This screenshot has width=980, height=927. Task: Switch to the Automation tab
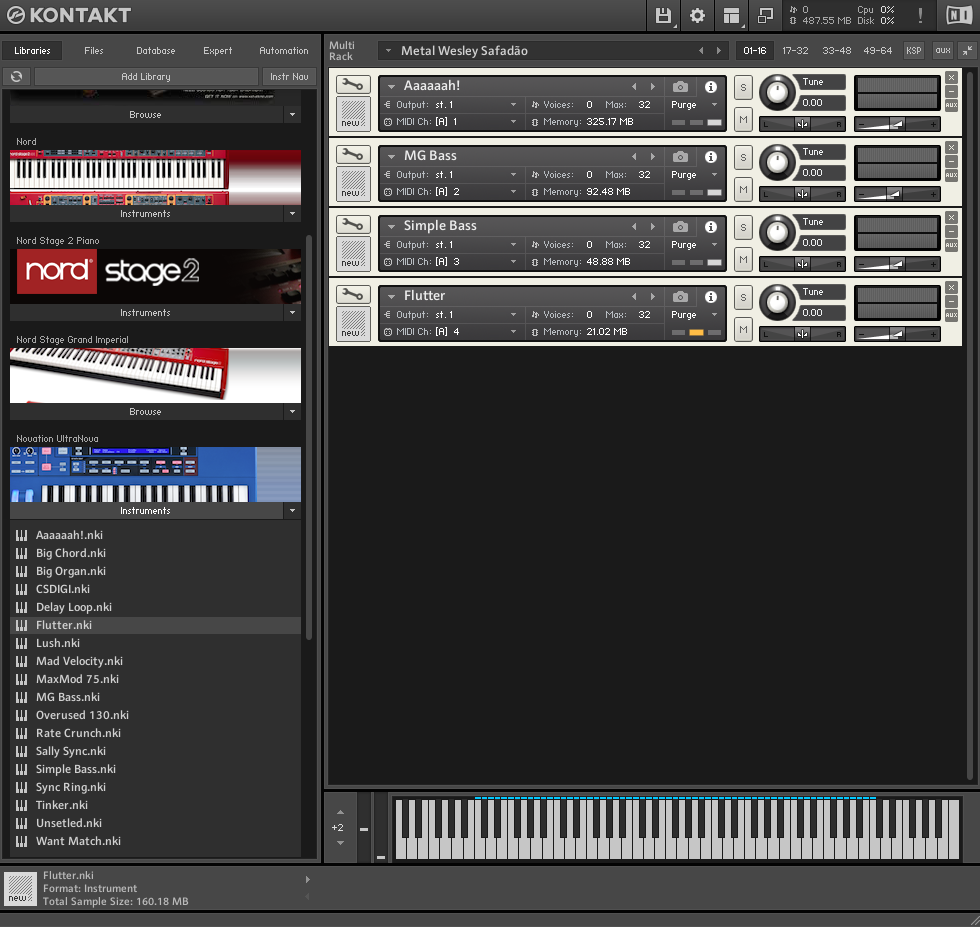point(284,51)
